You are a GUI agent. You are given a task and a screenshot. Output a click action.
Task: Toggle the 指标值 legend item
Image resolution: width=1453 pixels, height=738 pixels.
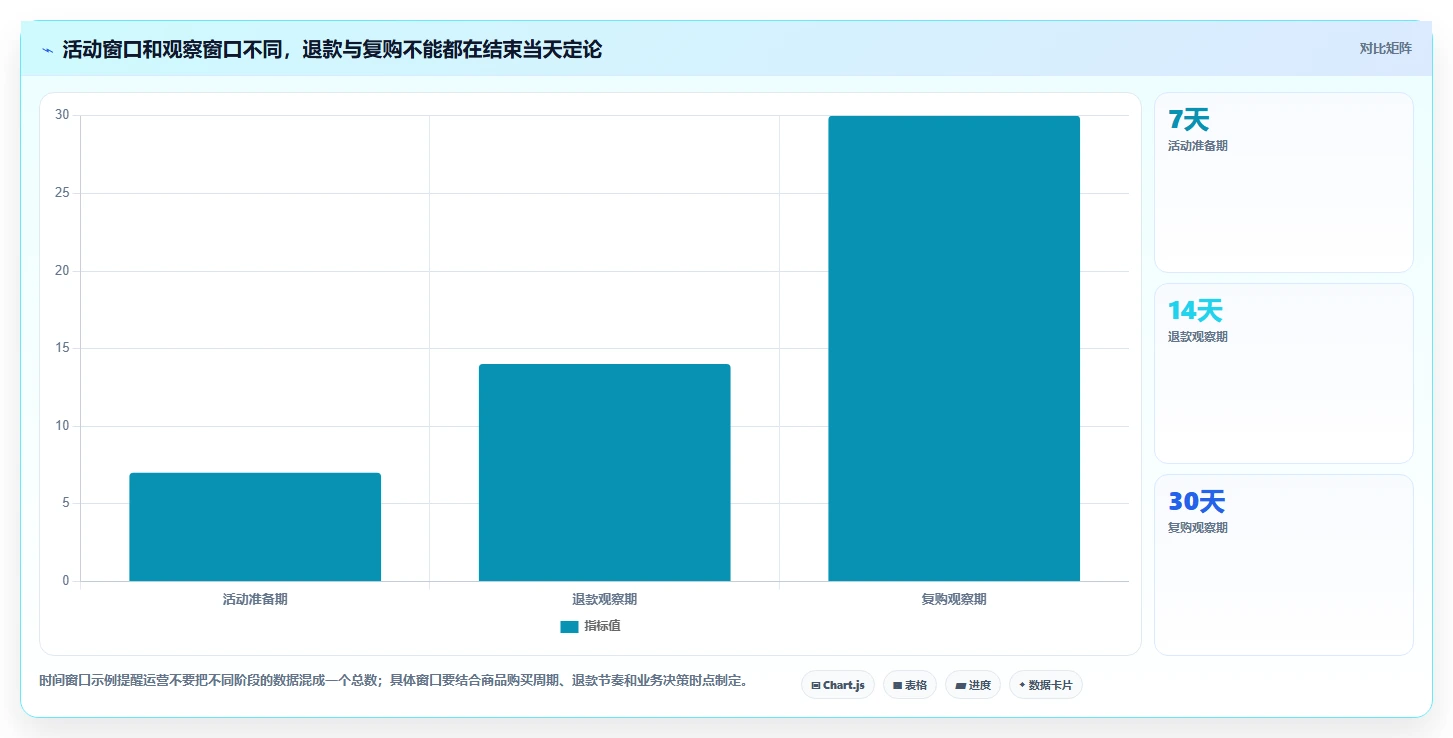tap(590, 626)
